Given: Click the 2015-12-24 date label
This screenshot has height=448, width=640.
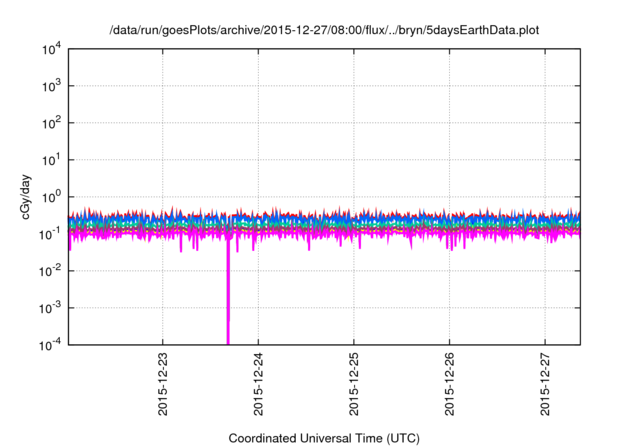Looking at the screenshot, I should pyautogui.click(x=258, y=384).
